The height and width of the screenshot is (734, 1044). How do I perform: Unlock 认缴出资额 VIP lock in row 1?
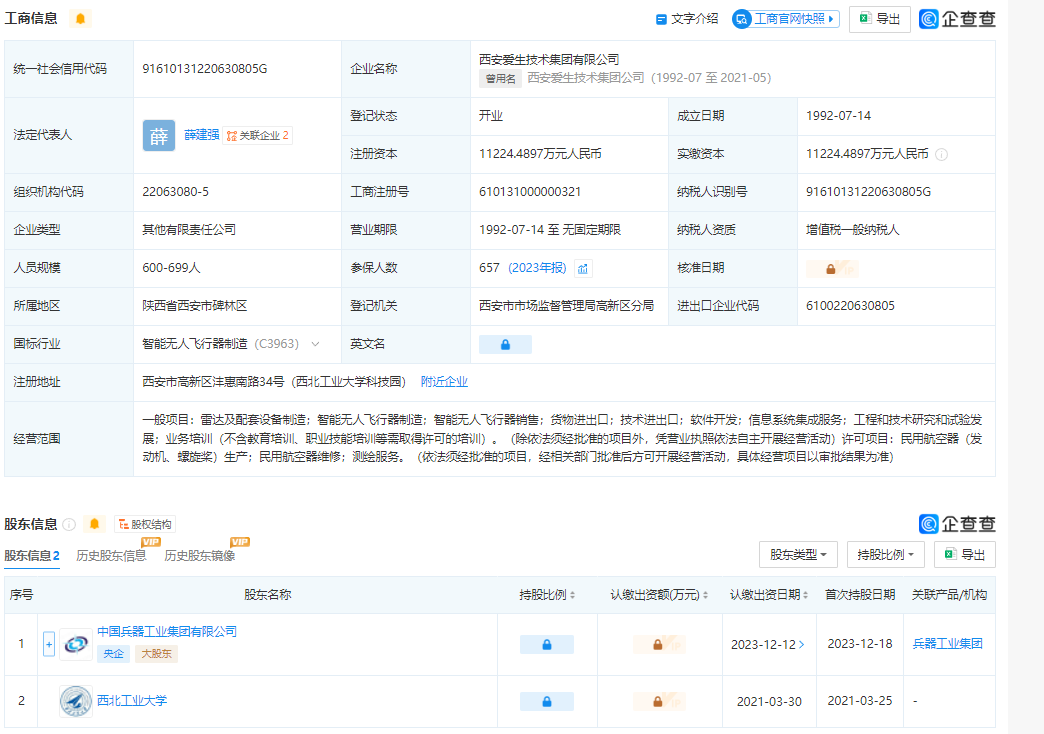659,645
